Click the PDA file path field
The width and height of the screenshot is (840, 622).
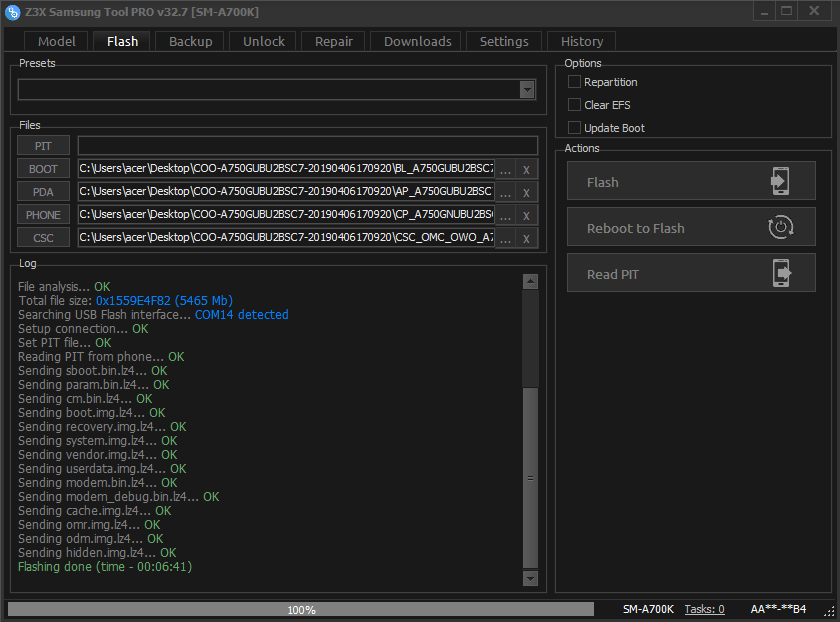[x=286, y=192]
